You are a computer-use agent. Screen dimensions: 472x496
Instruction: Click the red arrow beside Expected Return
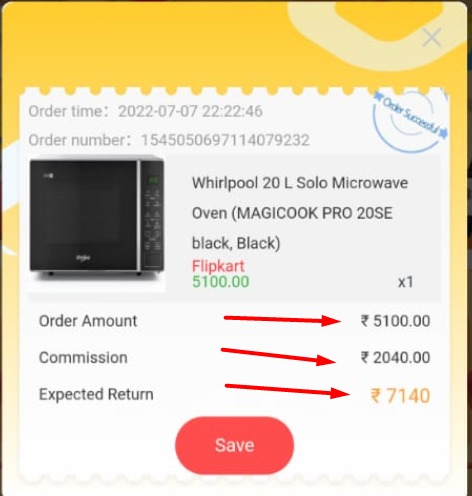click(287, 391)
